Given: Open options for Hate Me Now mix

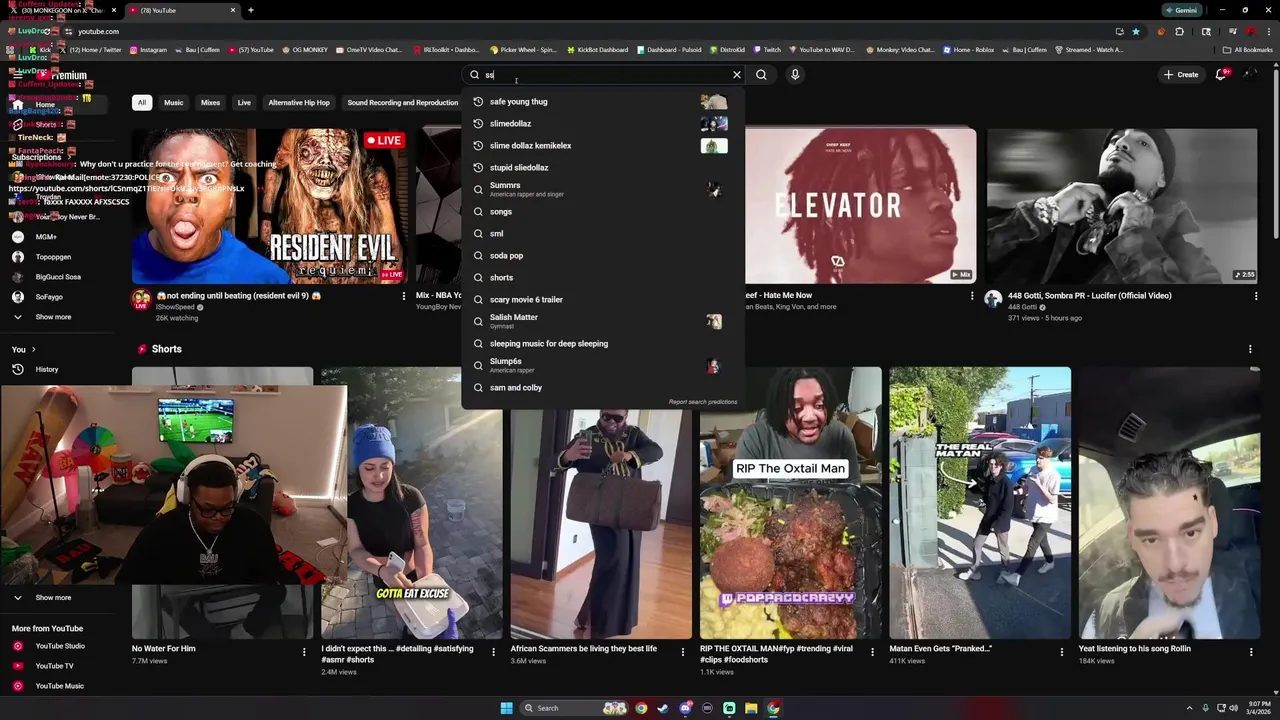Looking at the screenshot, I should coord(972,296).
